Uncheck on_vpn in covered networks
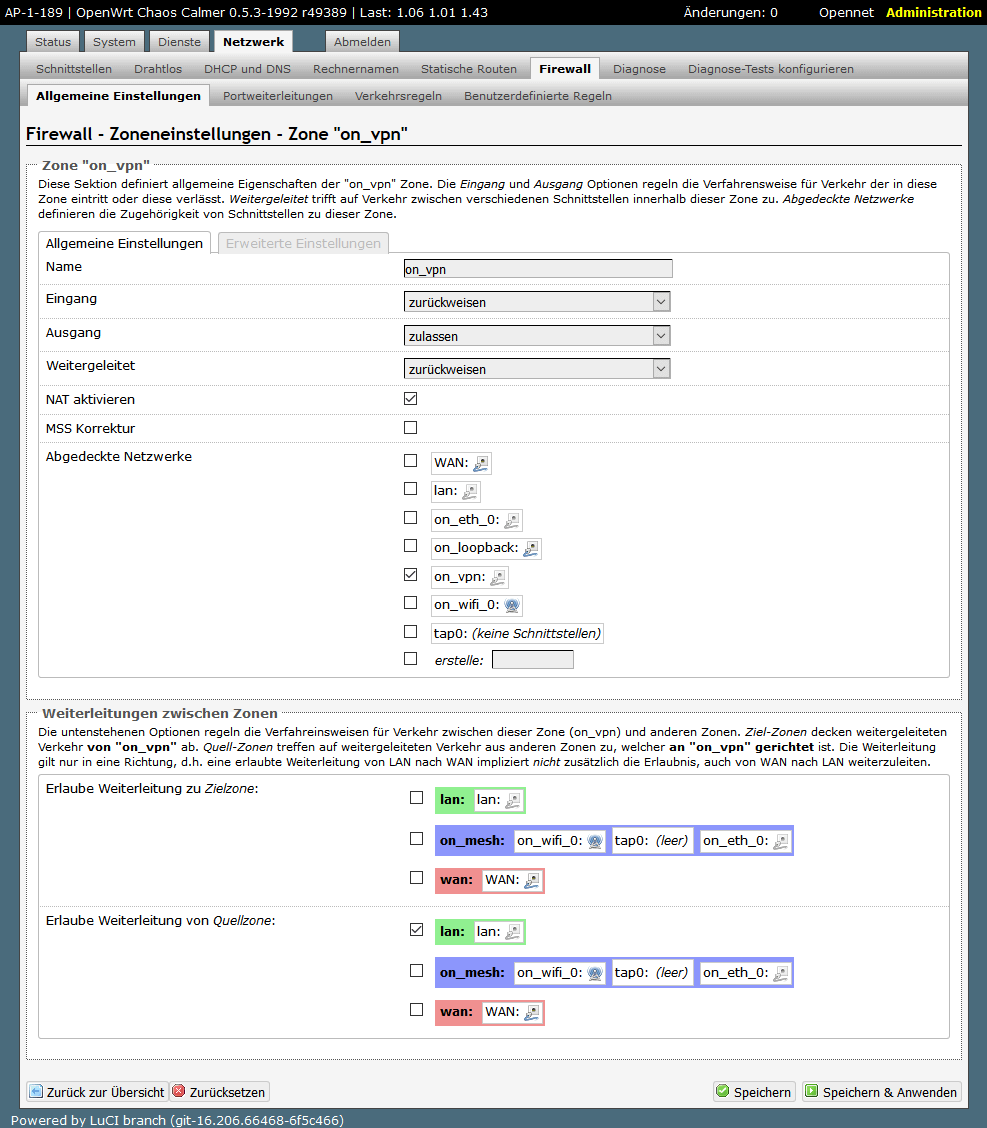Viewport: 987px width, 1128px height. (x=410, y=575)
